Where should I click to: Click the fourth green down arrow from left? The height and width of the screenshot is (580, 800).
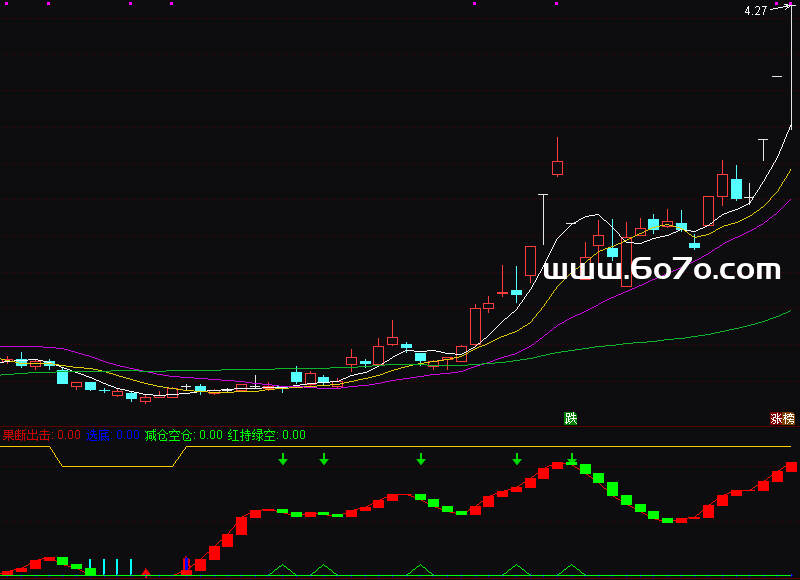[517, 459]
